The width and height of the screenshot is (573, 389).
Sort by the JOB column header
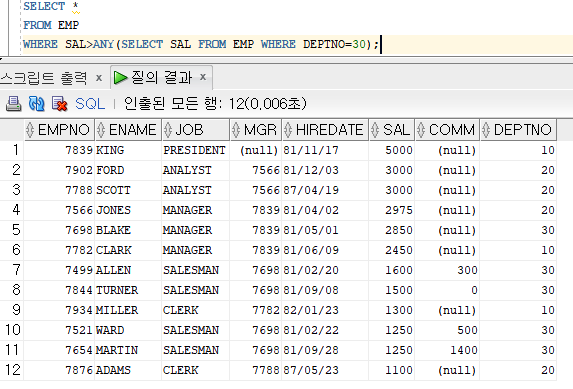[x=196, y=130]
